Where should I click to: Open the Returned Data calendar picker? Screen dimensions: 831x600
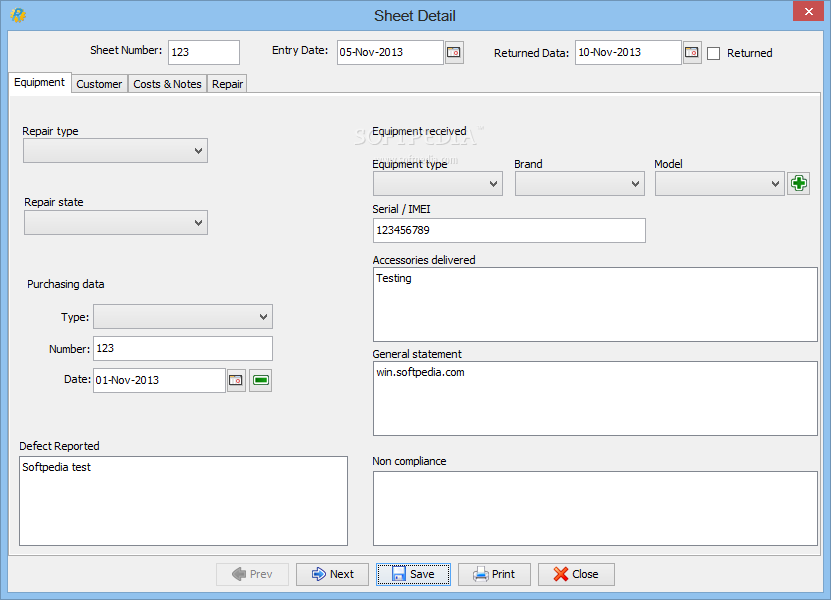pos(692,52)
